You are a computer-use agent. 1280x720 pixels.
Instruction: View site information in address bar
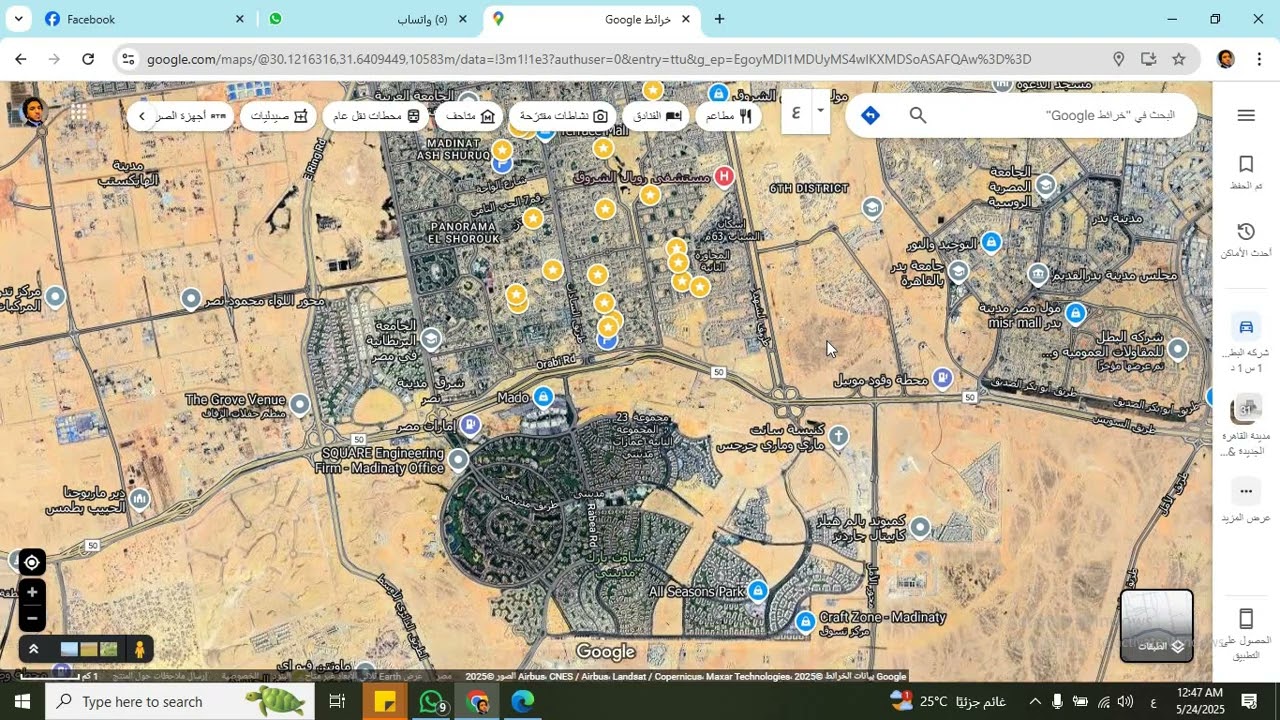127,59
